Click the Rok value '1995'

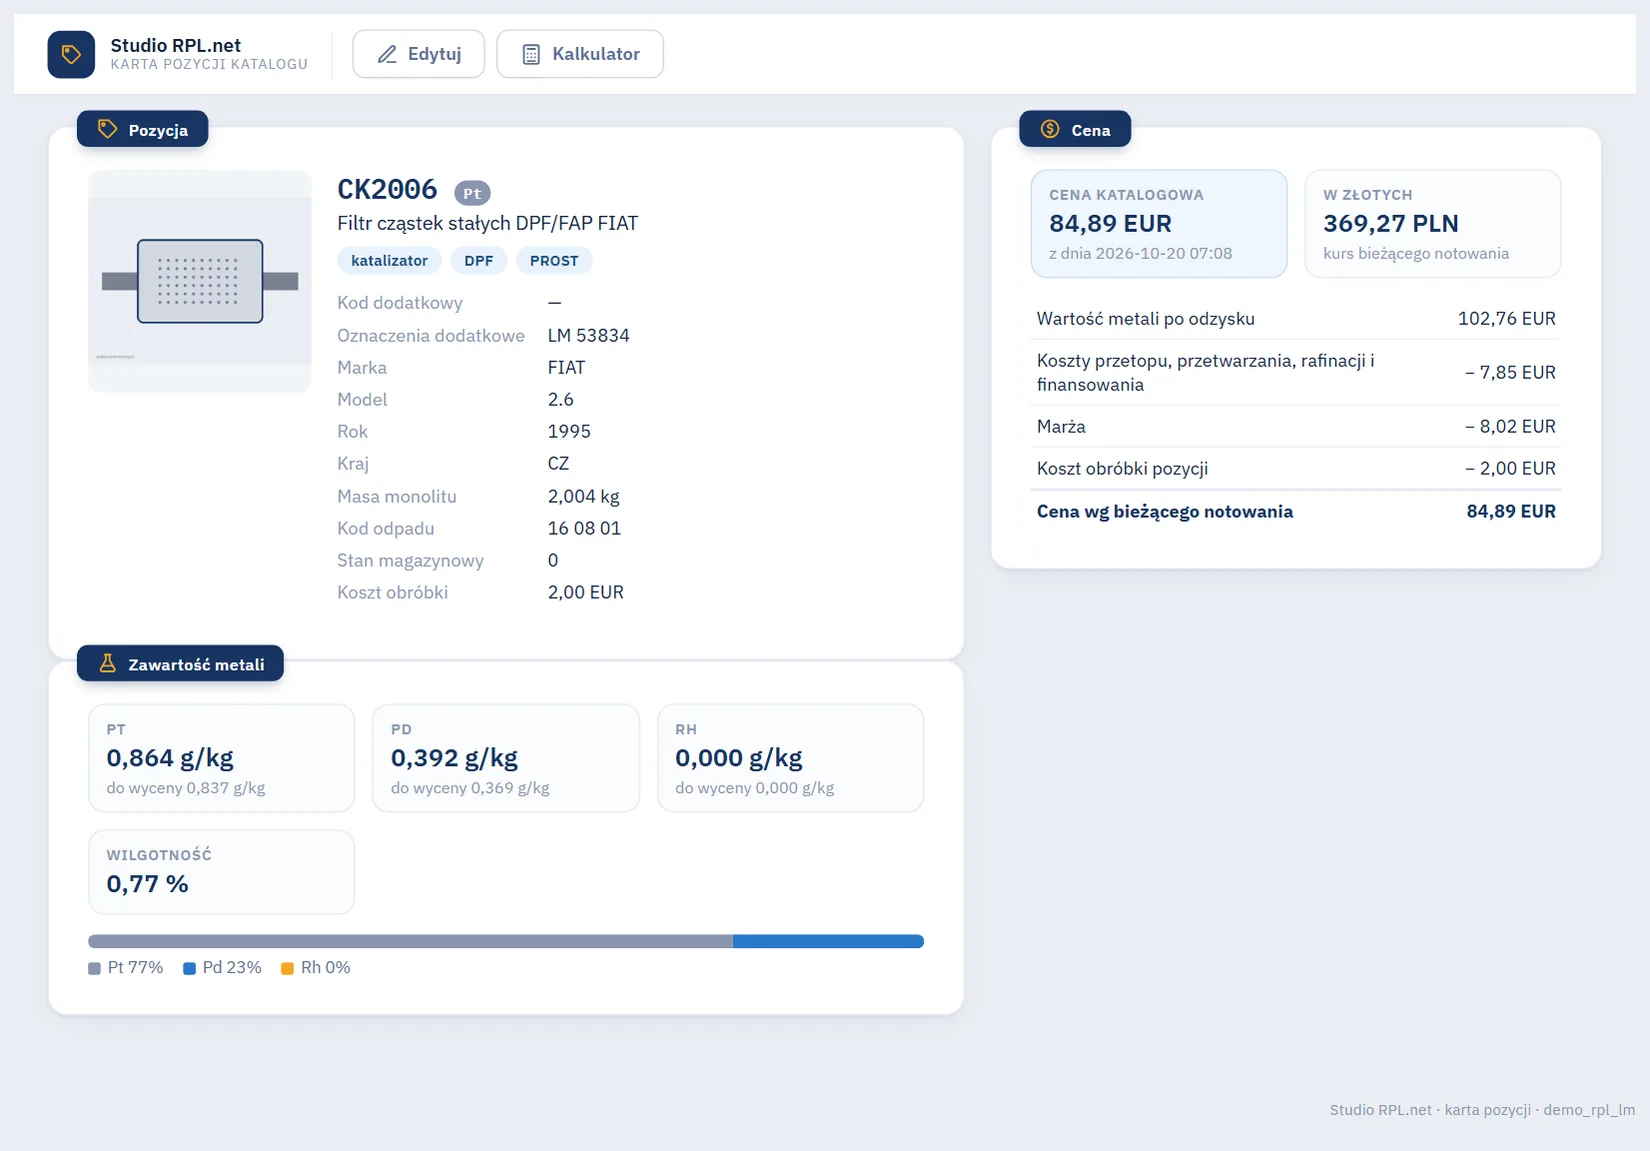(569, 431)
